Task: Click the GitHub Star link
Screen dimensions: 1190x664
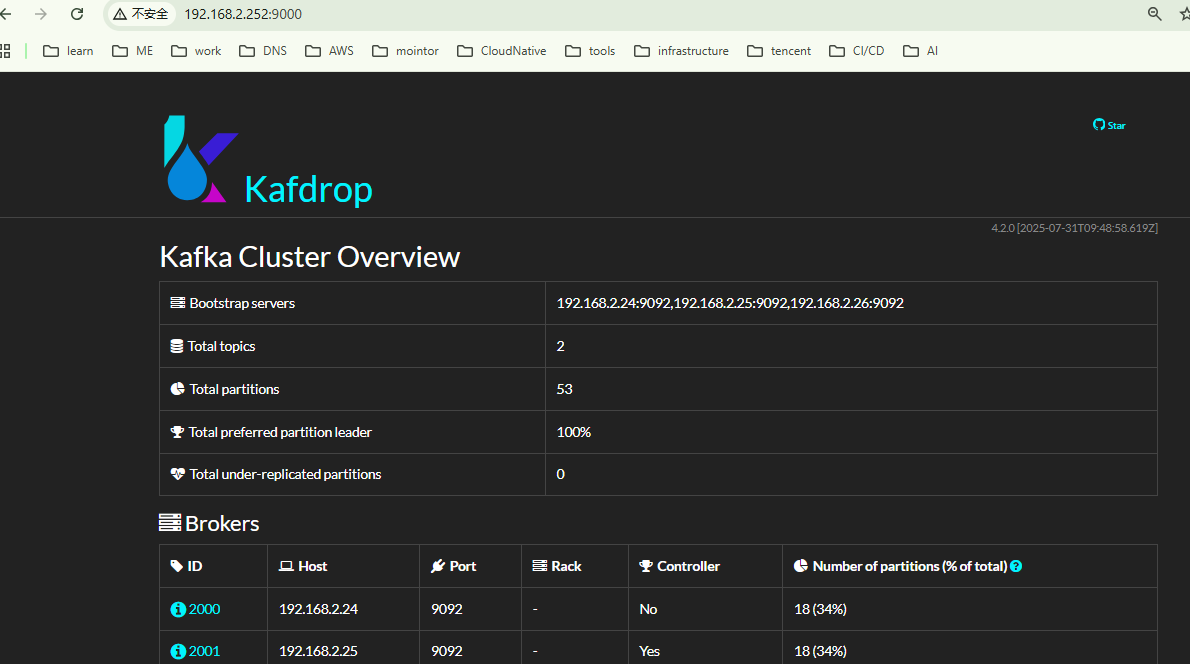Action: click(x=1109, y=125)
